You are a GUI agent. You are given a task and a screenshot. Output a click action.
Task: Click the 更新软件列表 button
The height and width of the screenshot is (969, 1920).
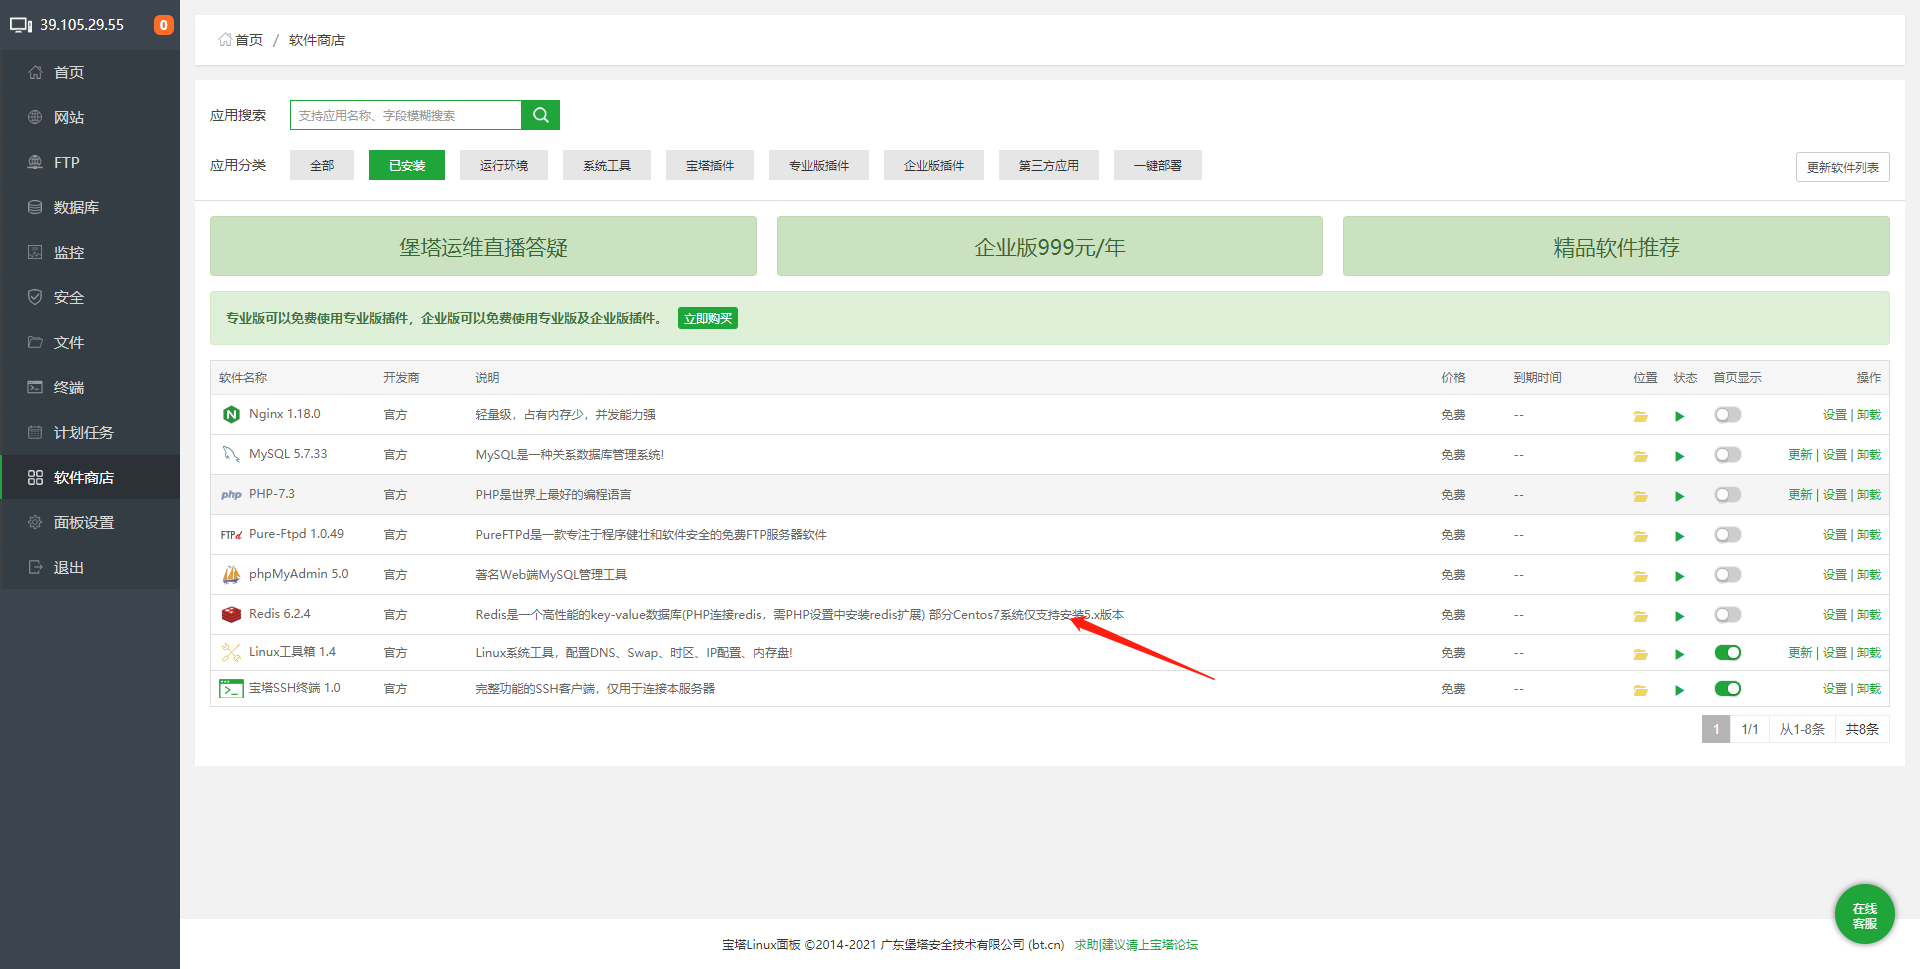click(1843, 167)
